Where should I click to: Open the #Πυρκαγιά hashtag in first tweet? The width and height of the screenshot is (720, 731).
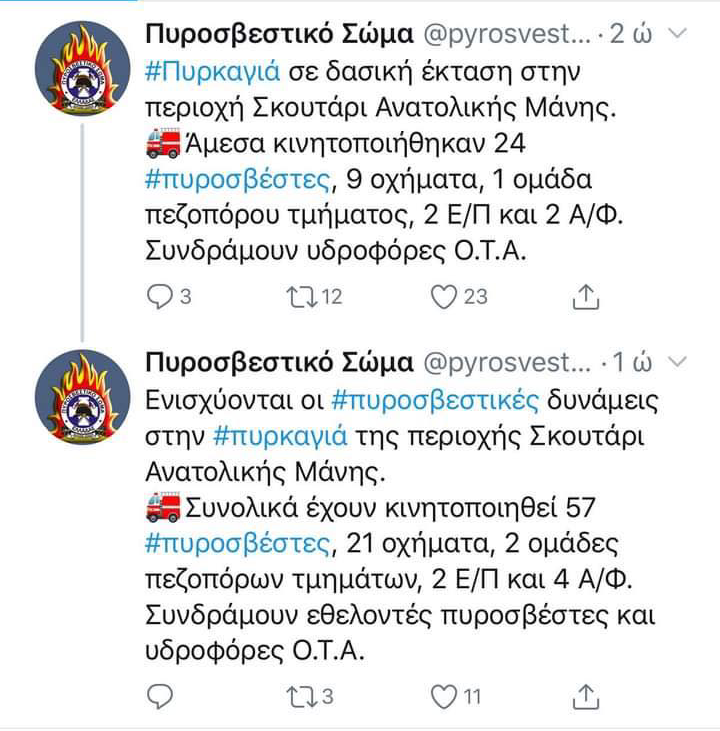(x=213, y=72)
